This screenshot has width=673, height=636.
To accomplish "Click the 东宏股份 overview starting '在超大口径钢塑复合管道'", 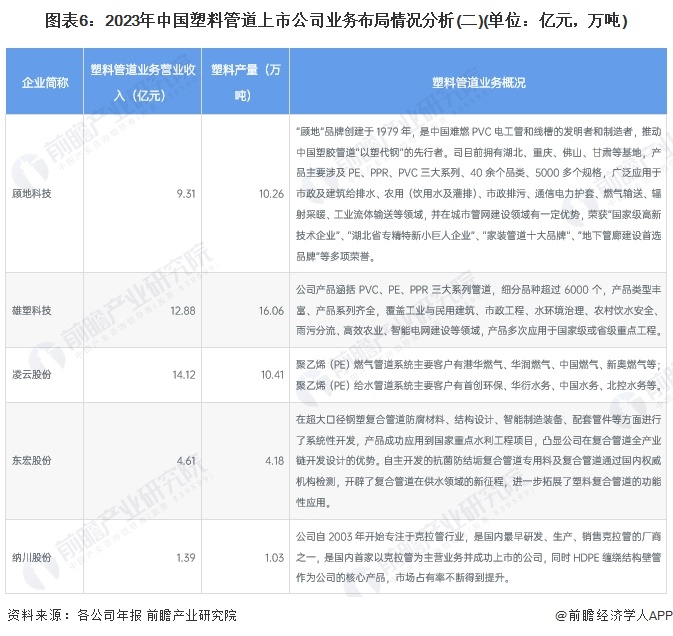I will coord(478,460).
